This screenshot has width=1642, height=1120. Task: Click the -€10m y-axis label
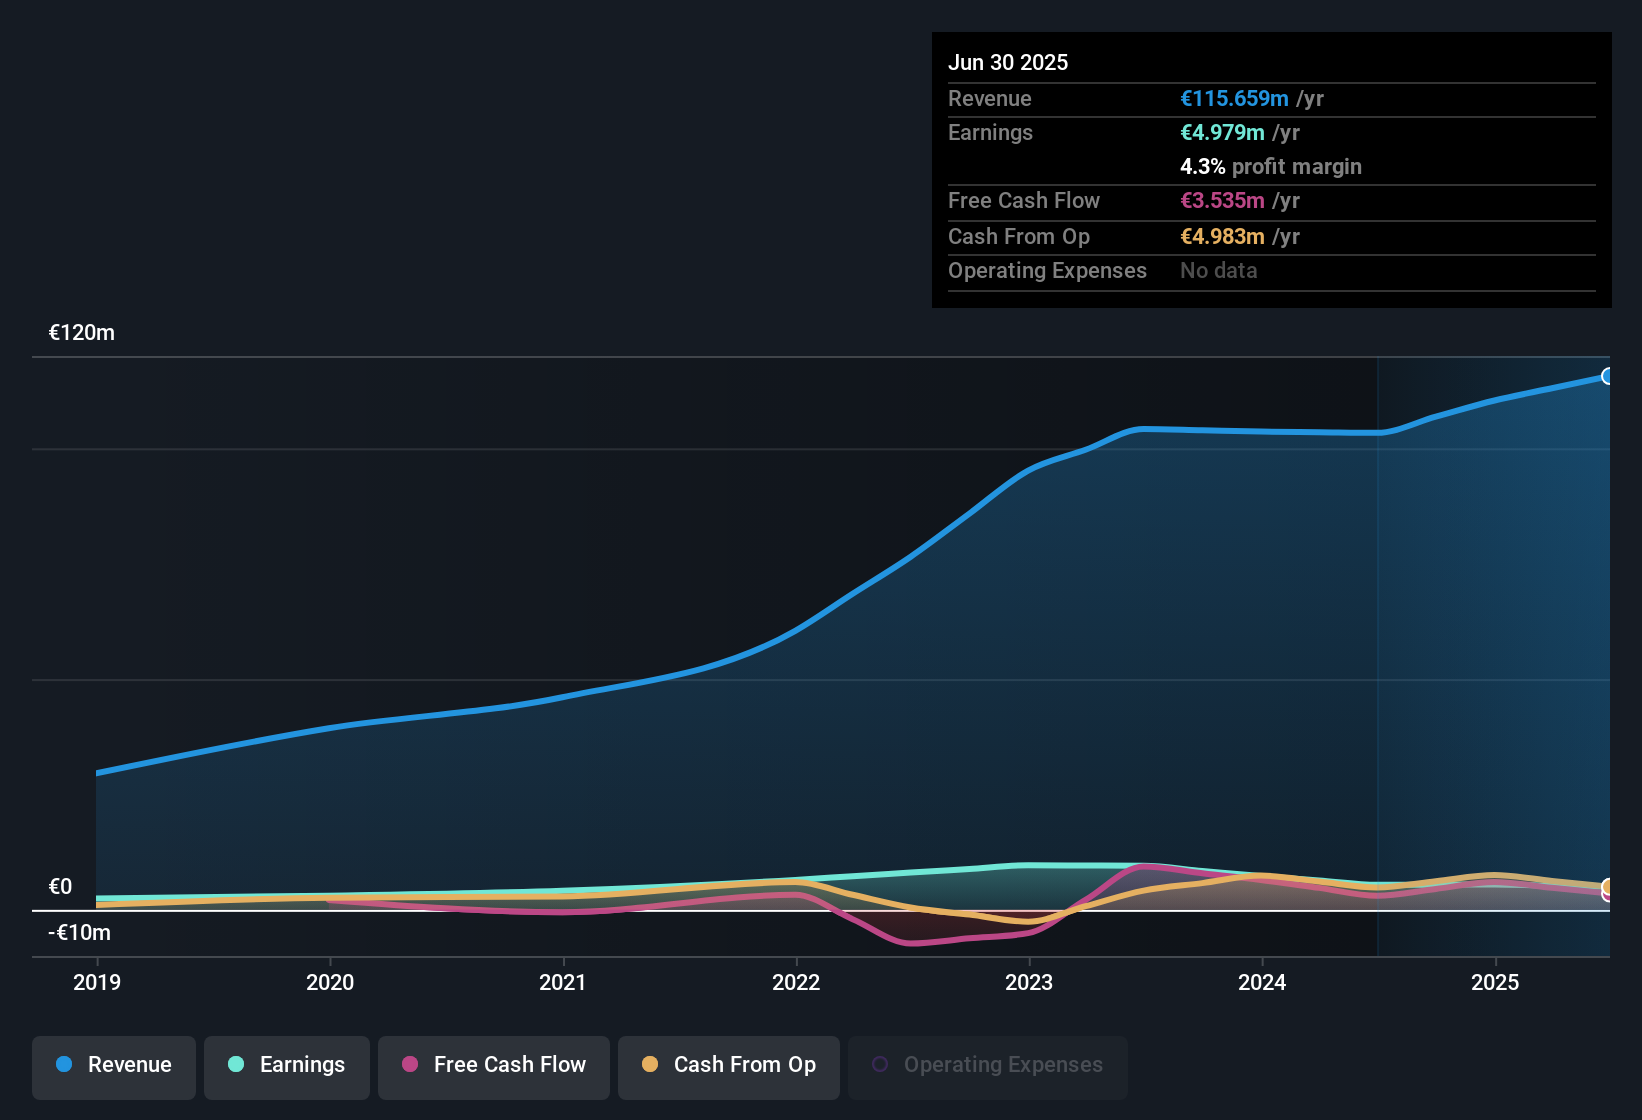pyautogui.click(x=80, y=933)
